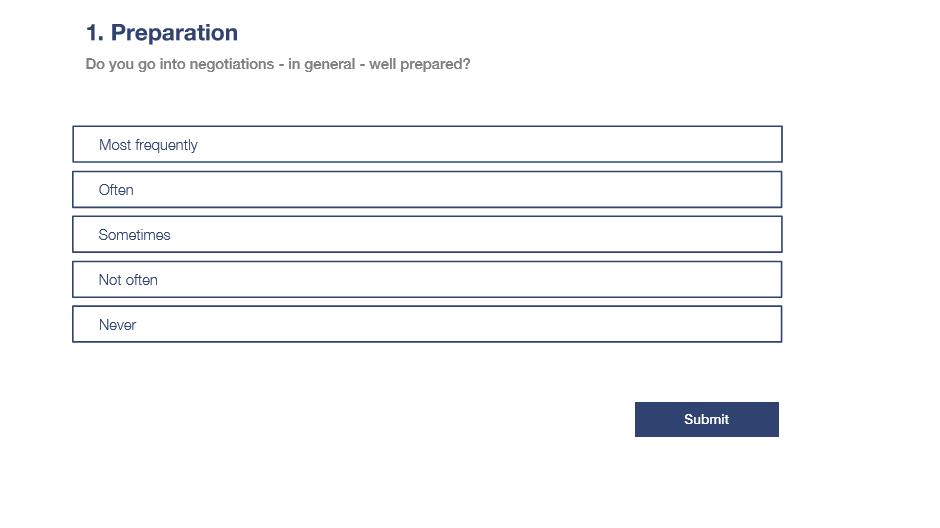Choose 'Often' as the answer

(x=427, y=189)
